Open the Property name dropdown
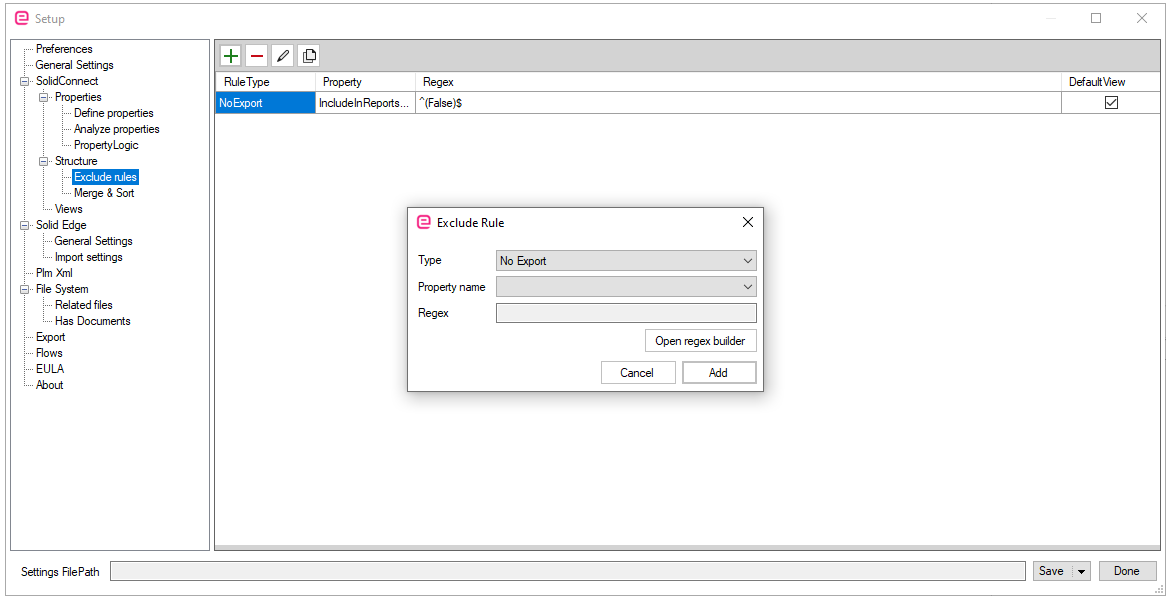This screenshot has width=1171, height=601. 626,287
